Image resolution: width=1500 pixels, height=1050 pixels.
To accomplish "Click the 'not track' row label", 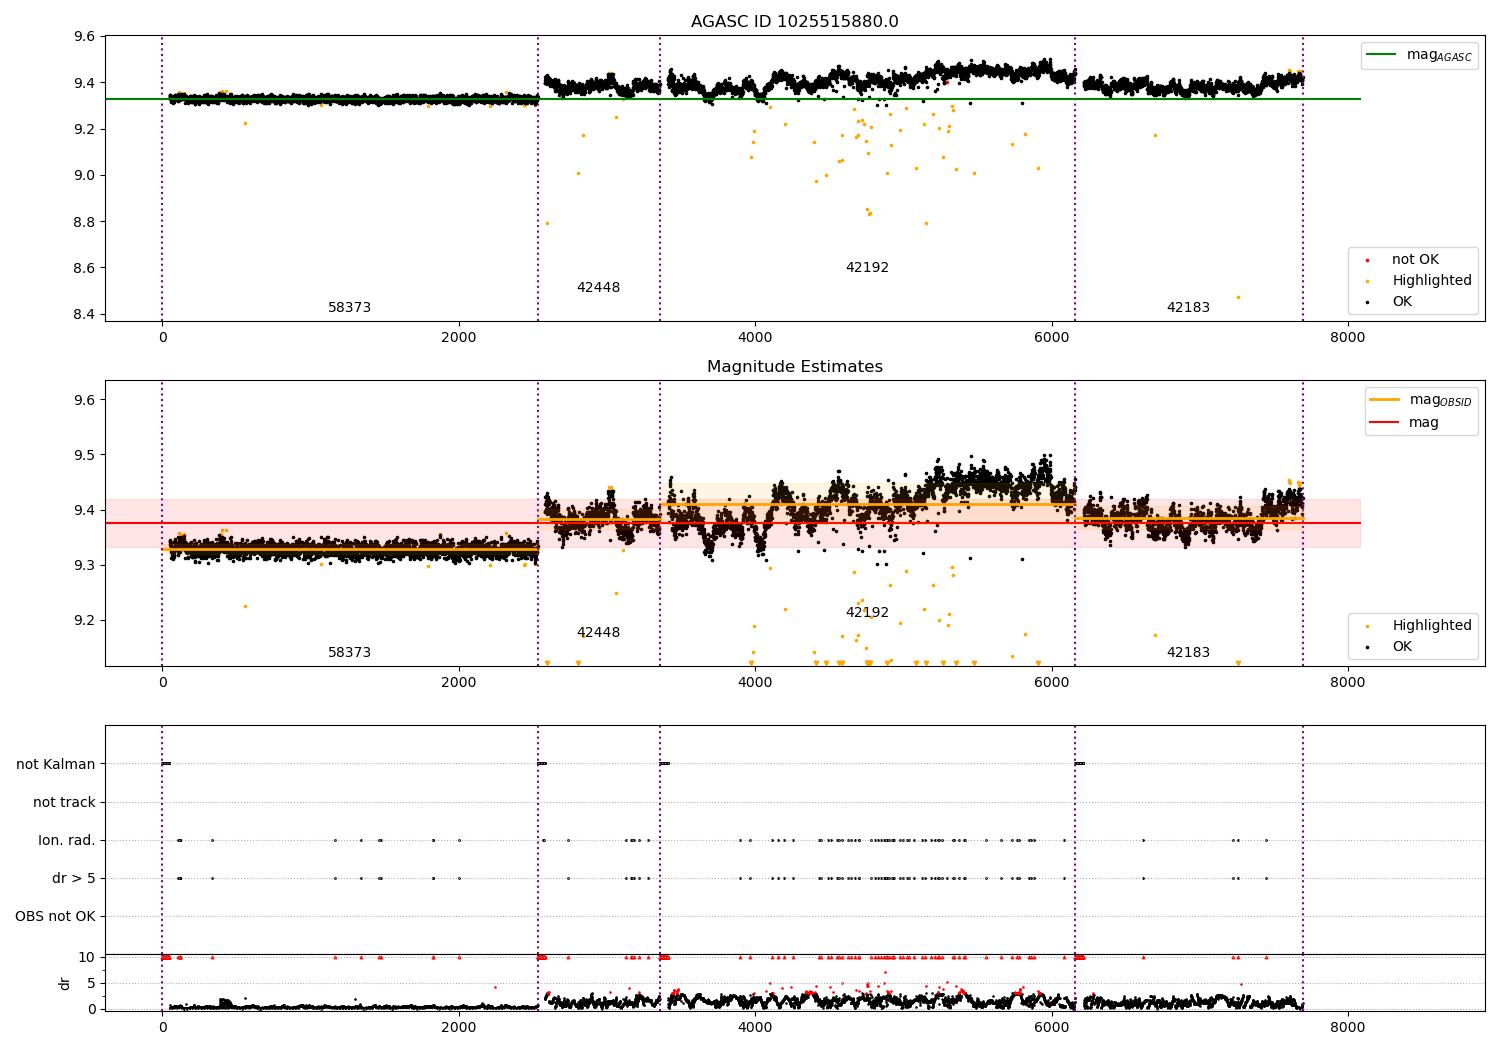I will pos(64,802).
